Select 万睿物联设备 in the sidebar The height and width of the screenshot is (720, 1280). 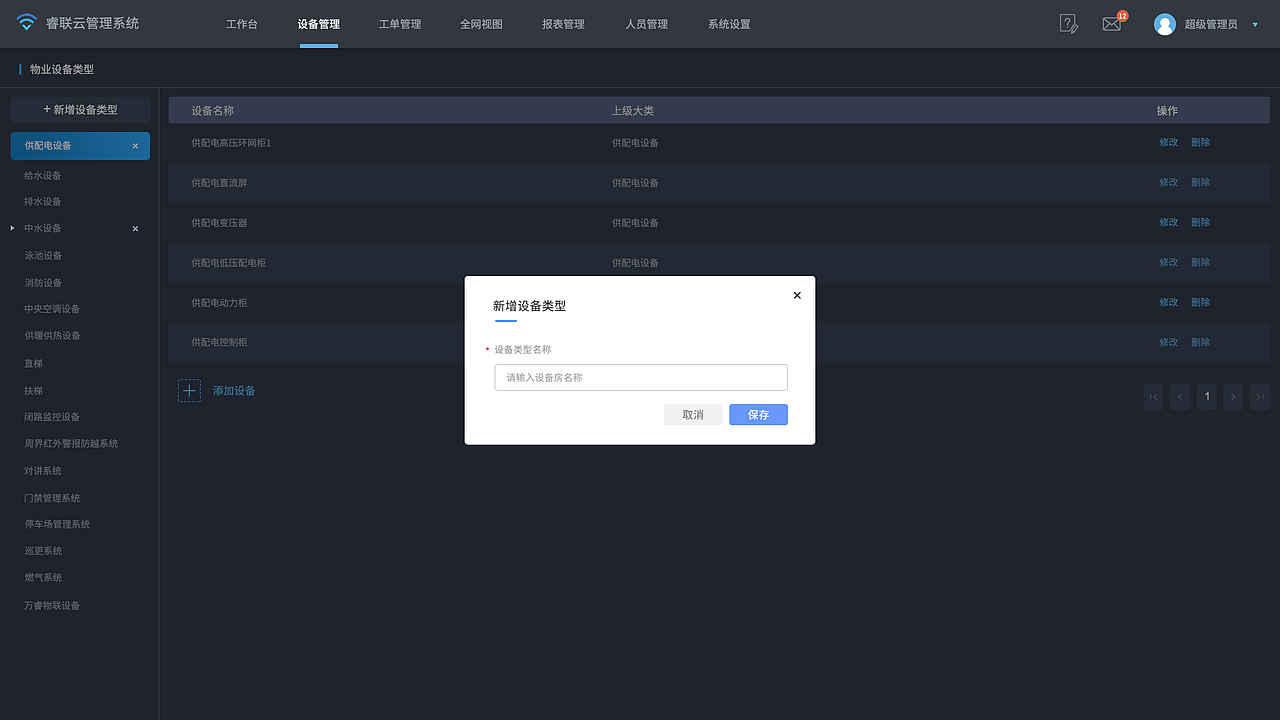point(52,606)
